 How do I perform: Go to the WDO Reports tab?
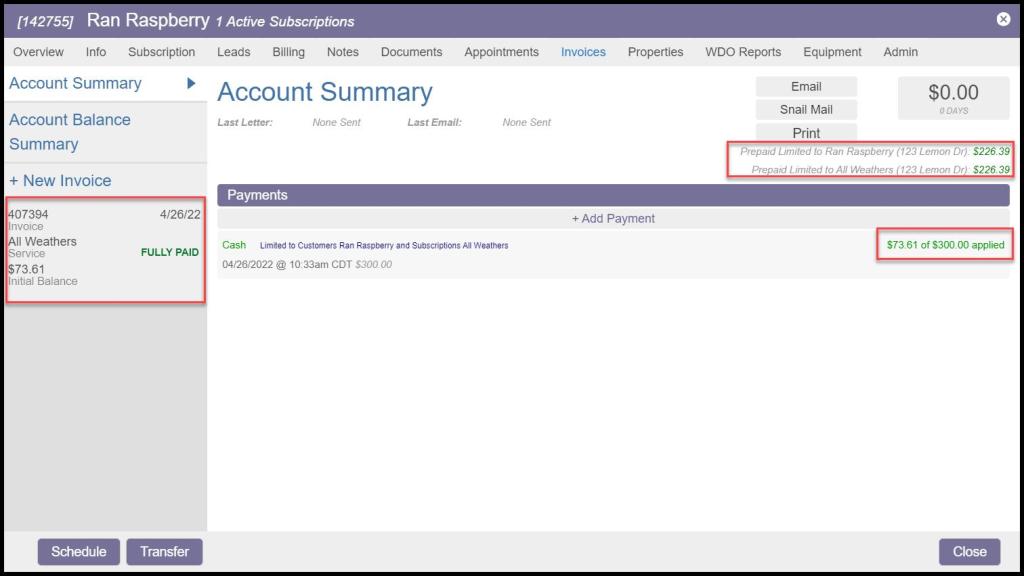click(743, 52)
